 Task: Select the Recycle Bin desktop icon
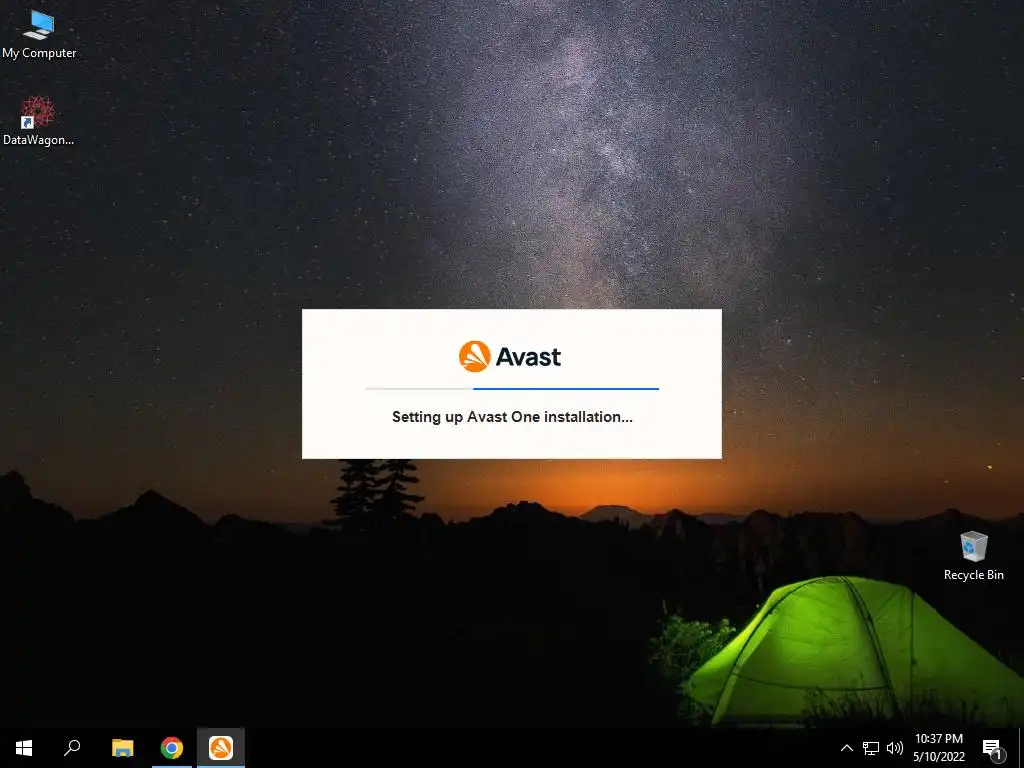pos(973,556)
